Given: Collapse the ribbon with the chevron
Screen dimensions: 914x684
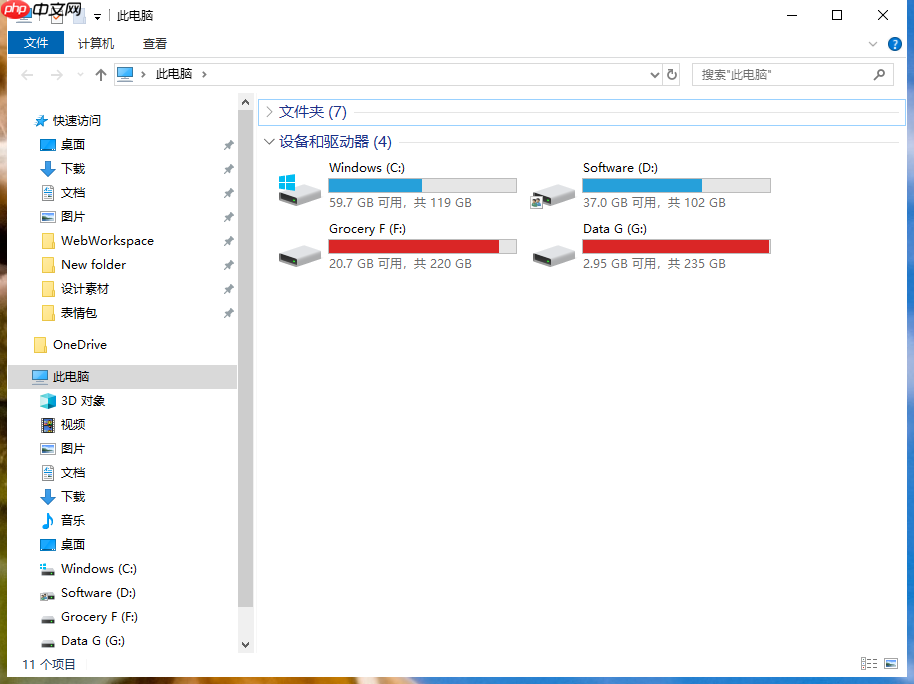Looking at the screenshot, I should (872, 44).
